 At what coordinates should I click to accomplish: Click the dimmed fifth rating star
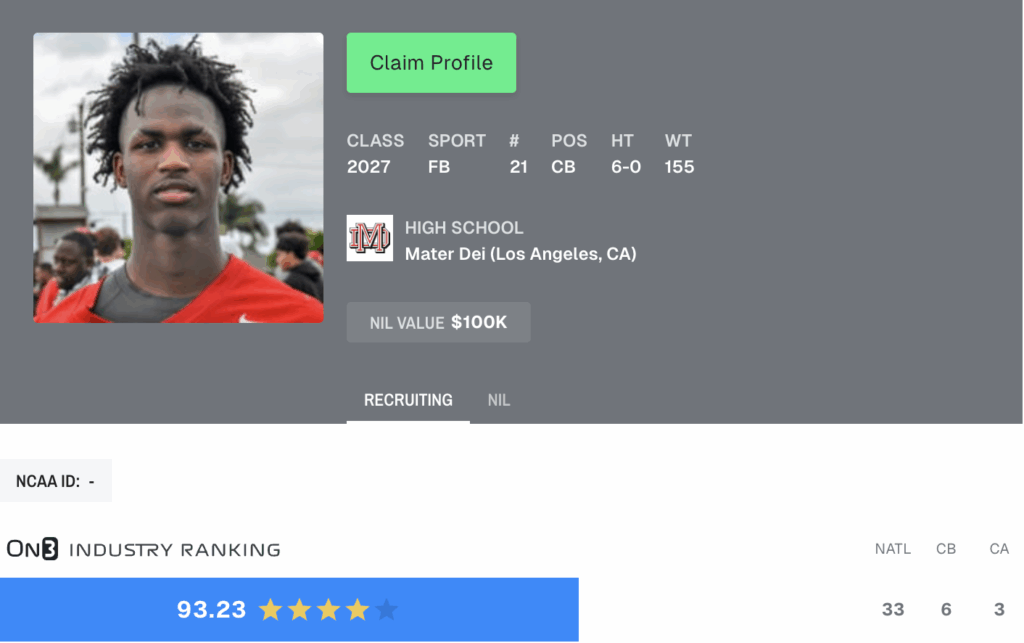click(387, 610)
